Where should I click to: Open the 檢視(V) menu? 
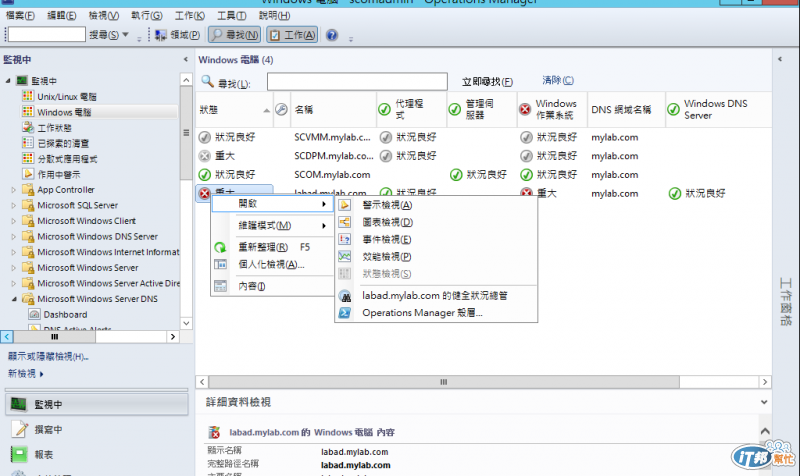pos(104,16)
